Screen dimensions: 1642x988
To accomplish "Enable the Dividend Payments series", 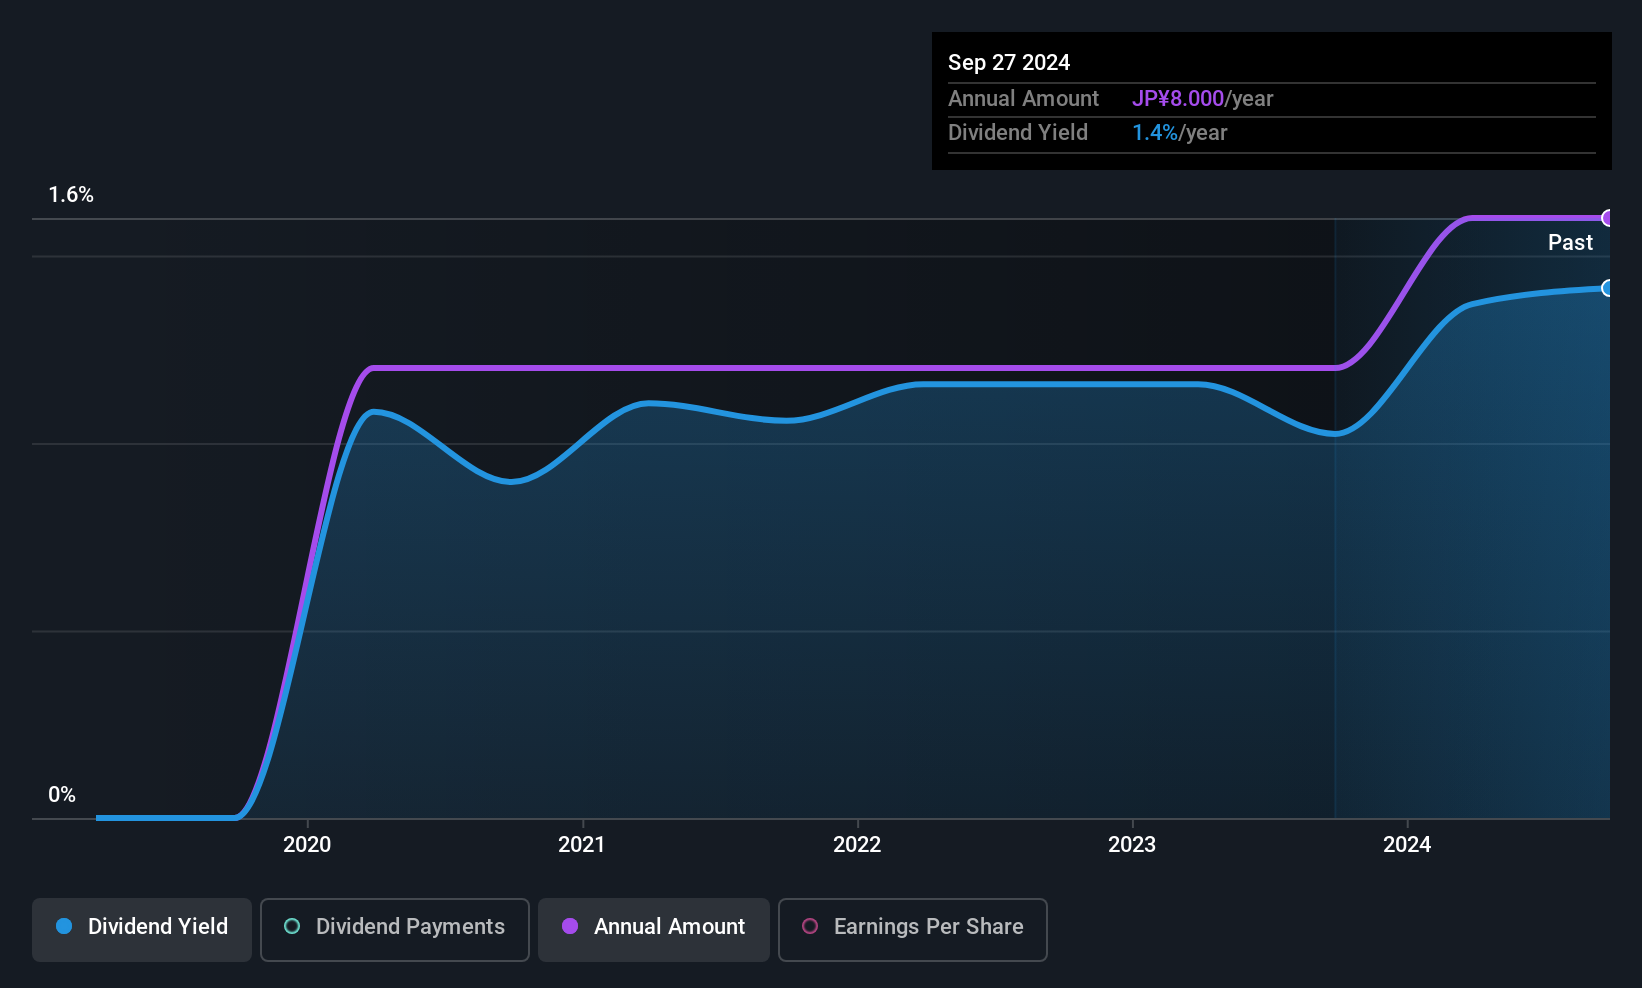I will tap(395, 930).
